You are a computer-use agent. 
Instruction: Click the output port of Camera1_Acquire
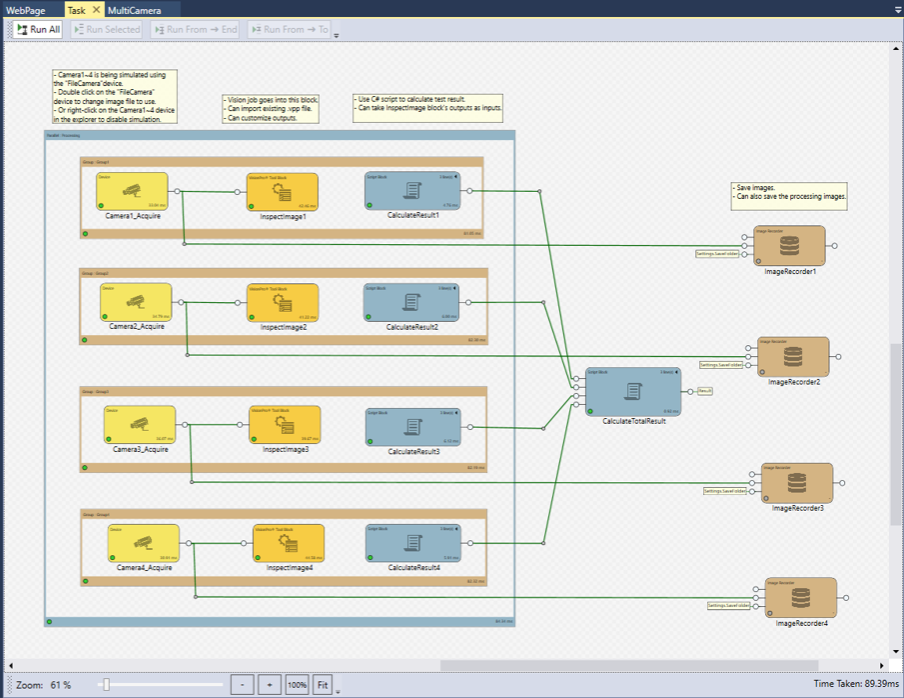coord(177,190)
